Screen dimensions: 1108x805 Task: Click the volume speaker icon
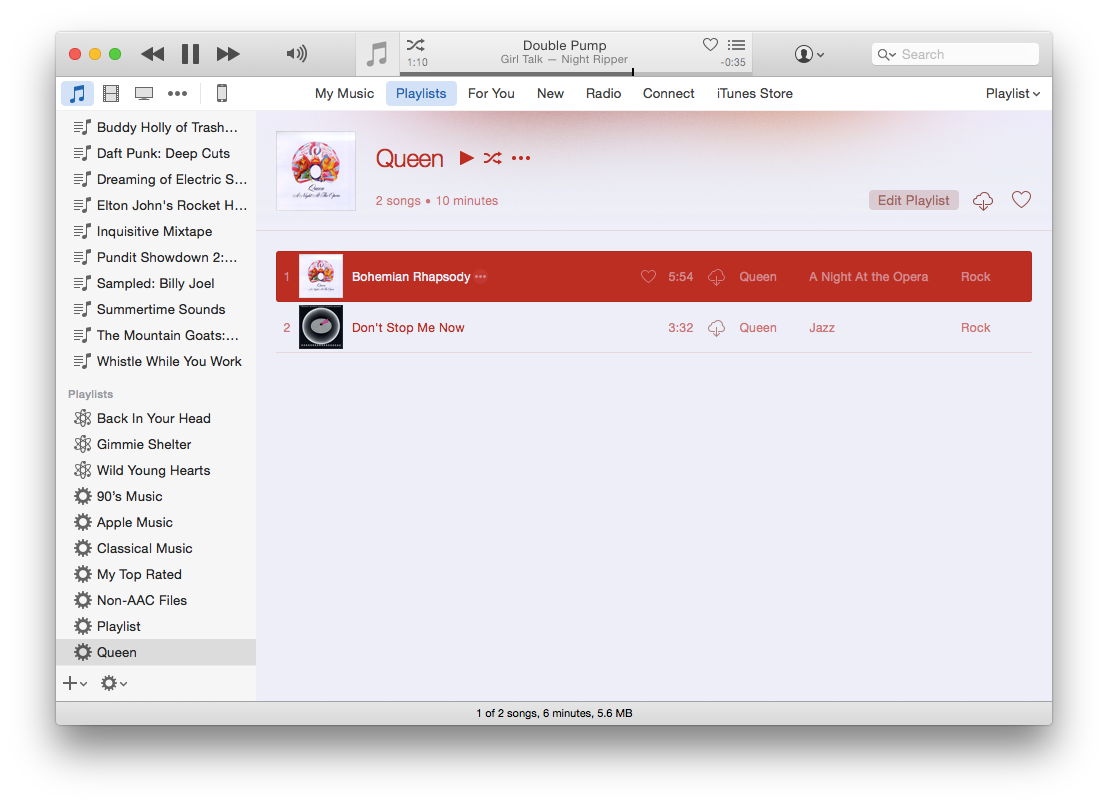pyautogui.click(x=296, y=54)
